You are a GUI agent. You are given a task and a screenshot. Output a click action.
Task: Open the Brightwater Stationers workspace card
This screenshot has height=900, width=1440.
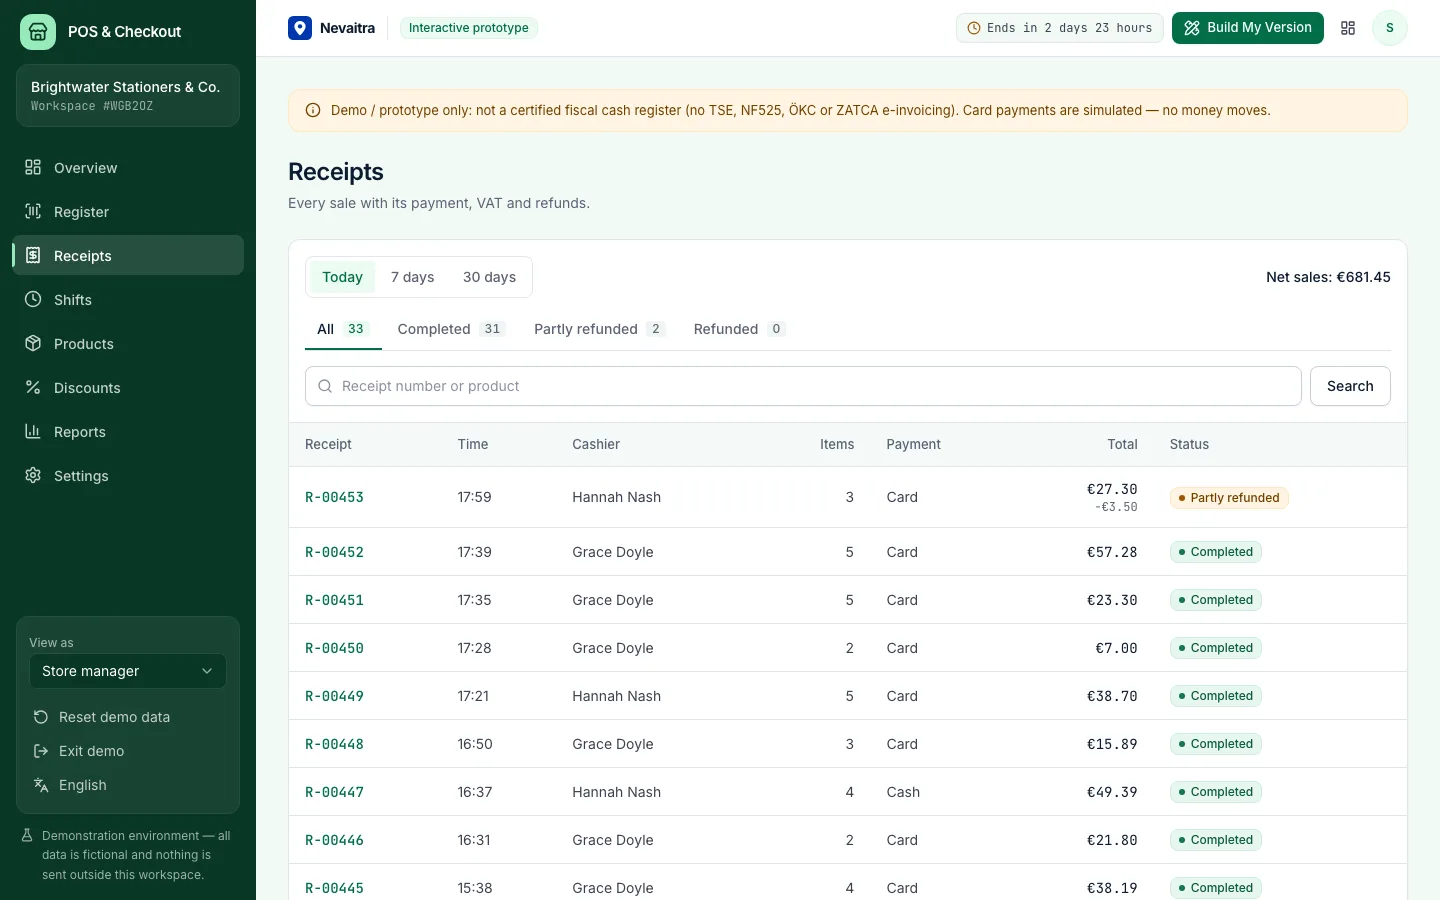click(x=128, y=96)
